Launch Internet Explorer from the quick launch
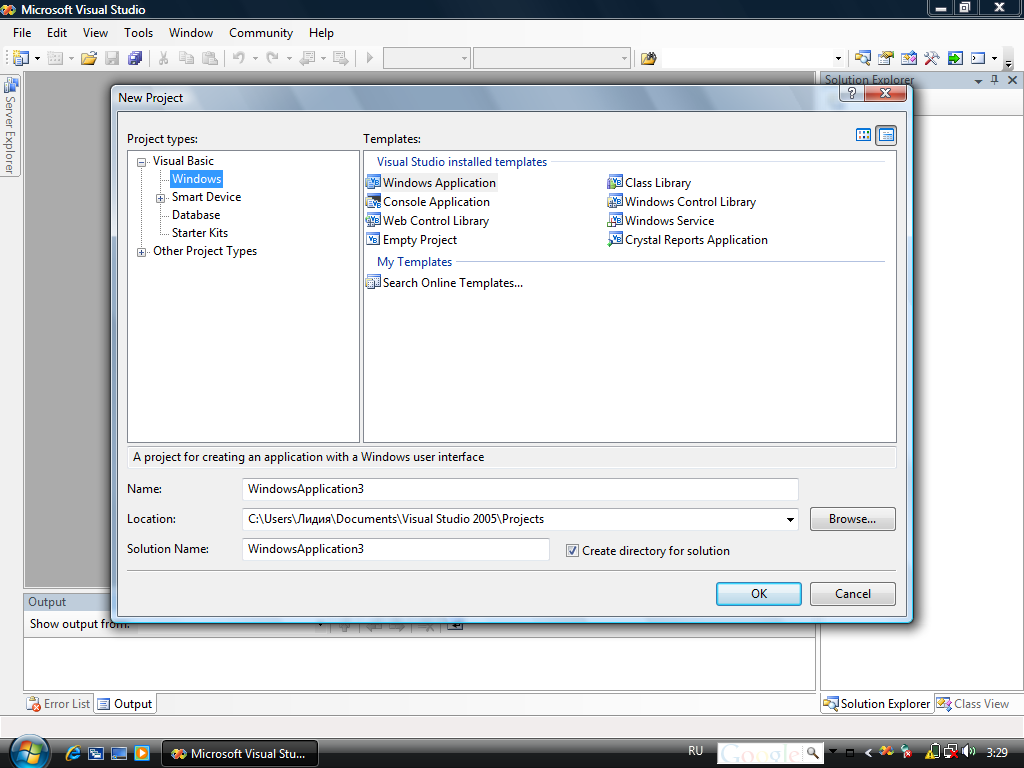The height and width of the screenshot is (768, 1024). pos(73,753)
